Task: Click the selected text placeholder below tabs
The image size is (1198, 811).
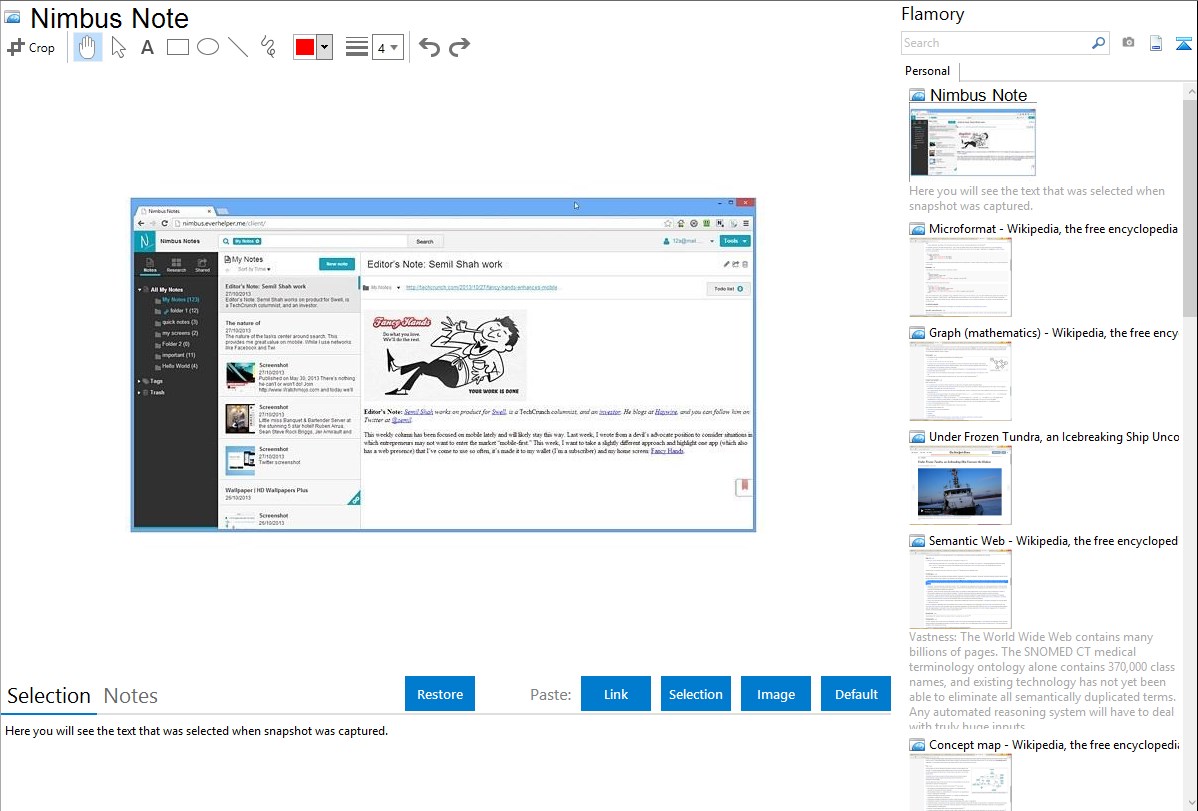Action: [196, 731]
